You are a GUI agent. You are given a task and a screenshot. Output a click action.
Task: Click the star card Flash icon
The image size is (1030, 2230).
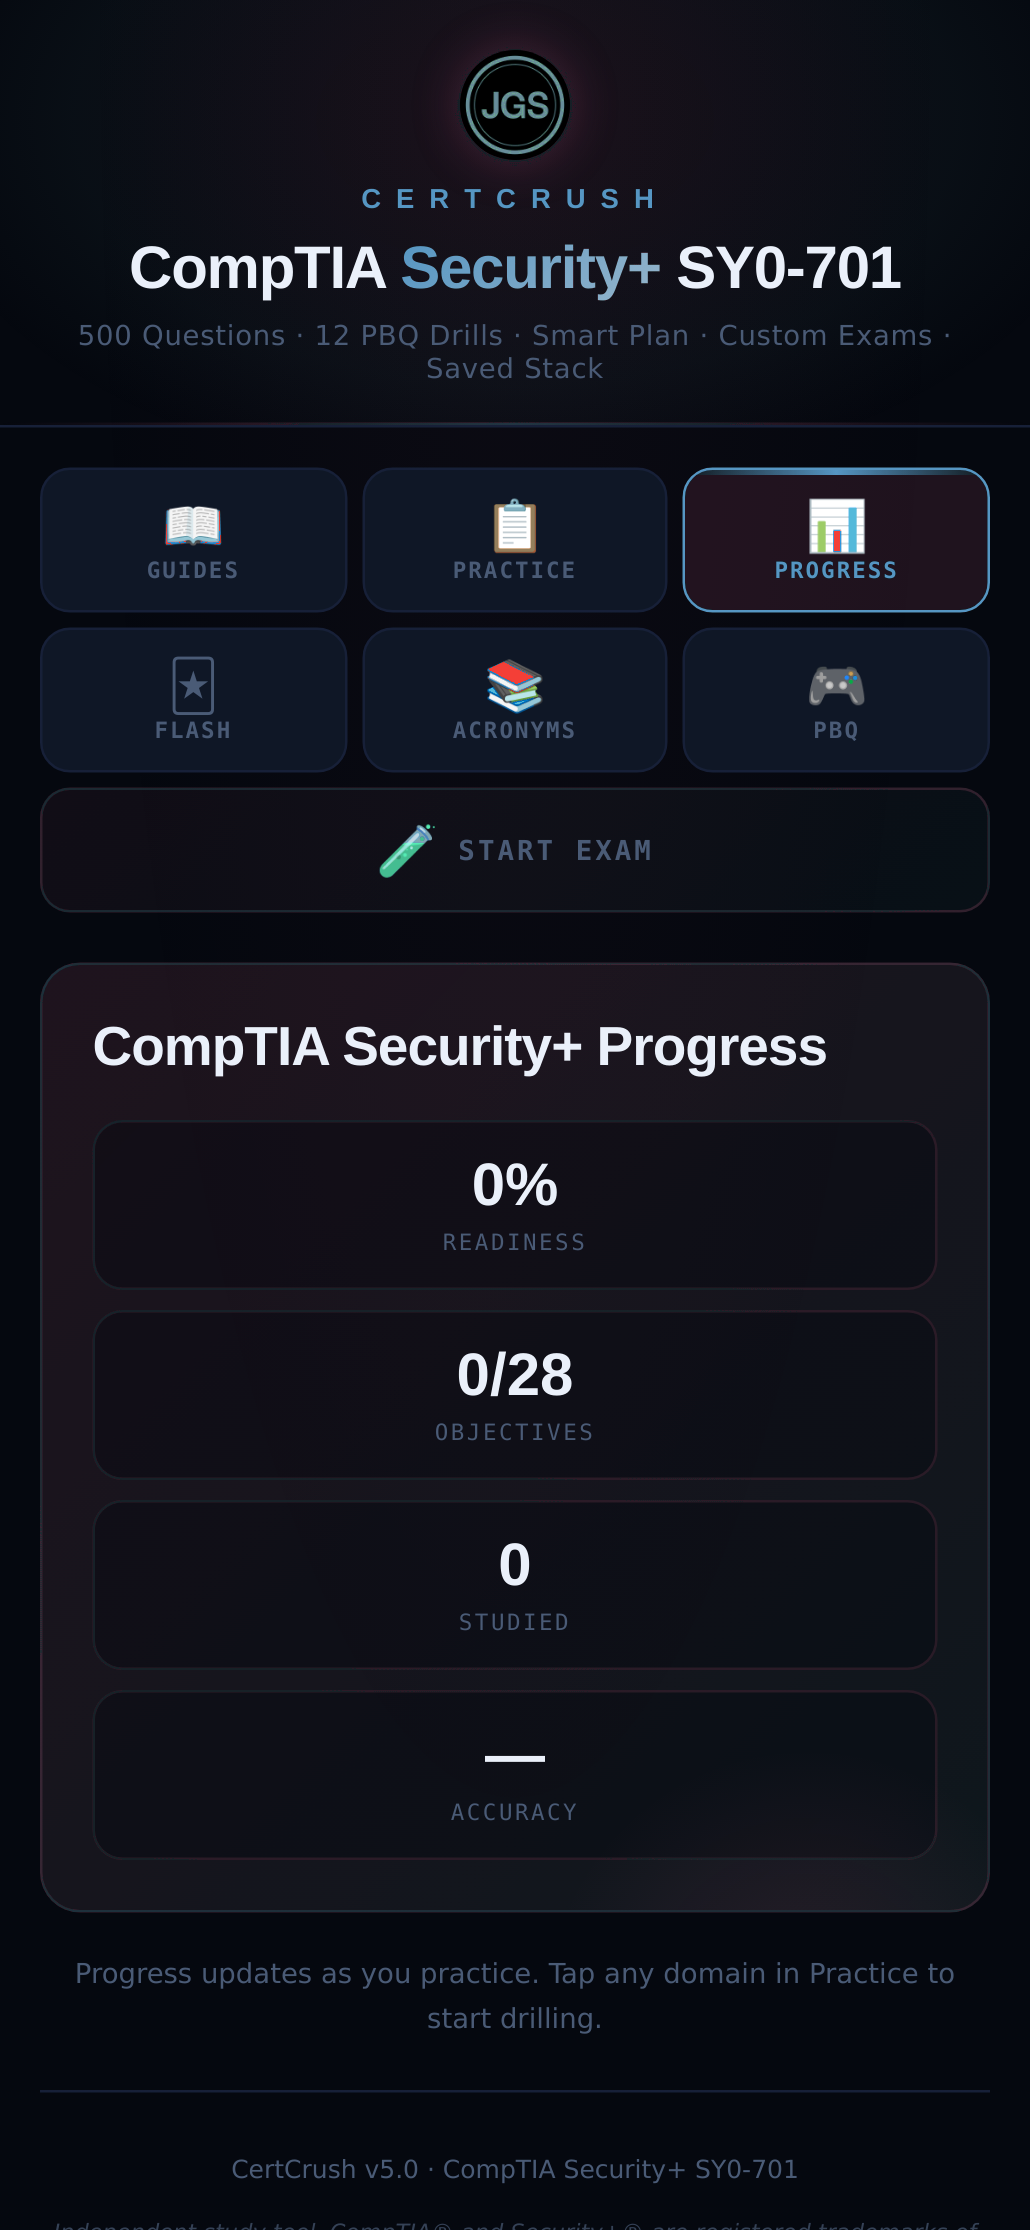coord(193,685)
